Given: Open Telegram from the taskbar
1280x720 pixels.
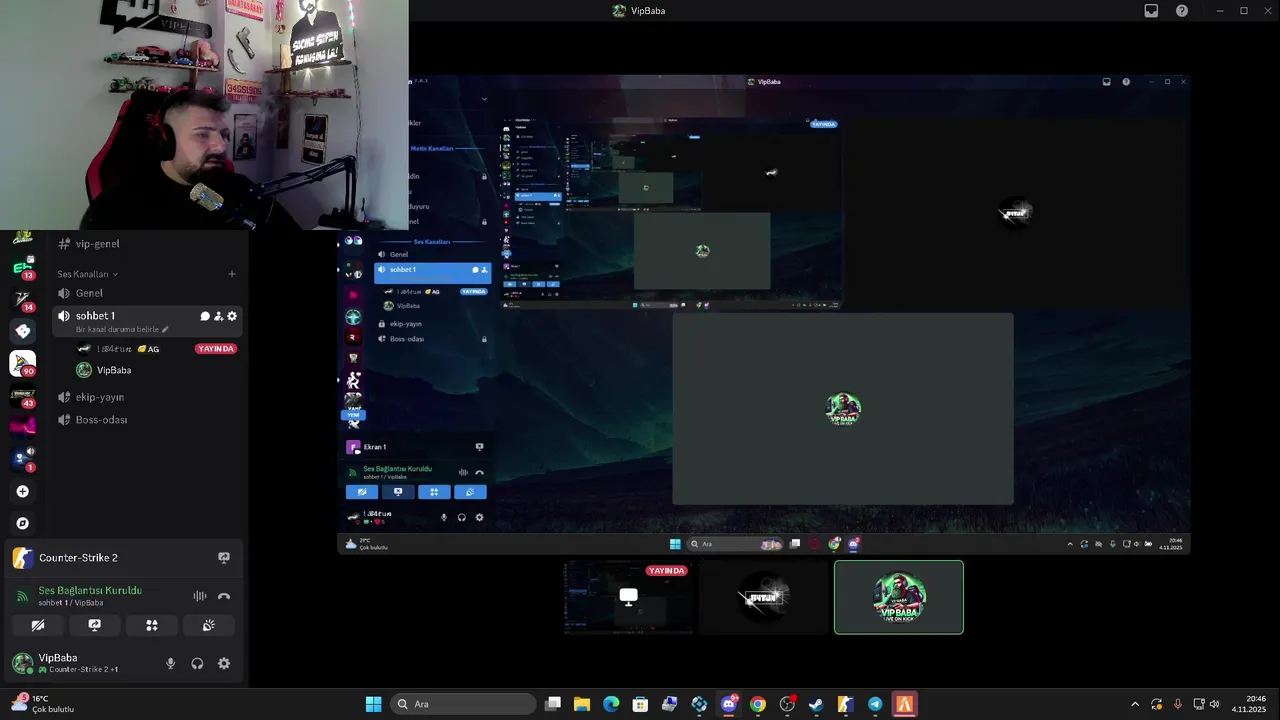Looking at the screenshot, I should click(x=875, y=704).
